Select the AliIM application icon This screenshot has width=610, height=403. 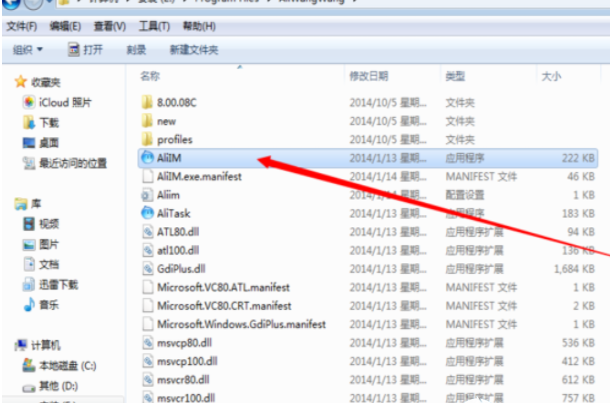147,158
